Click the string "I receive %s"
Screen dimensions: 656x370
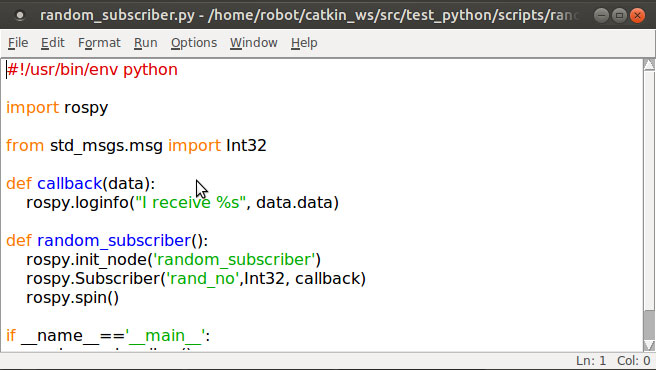pos(190,203)
